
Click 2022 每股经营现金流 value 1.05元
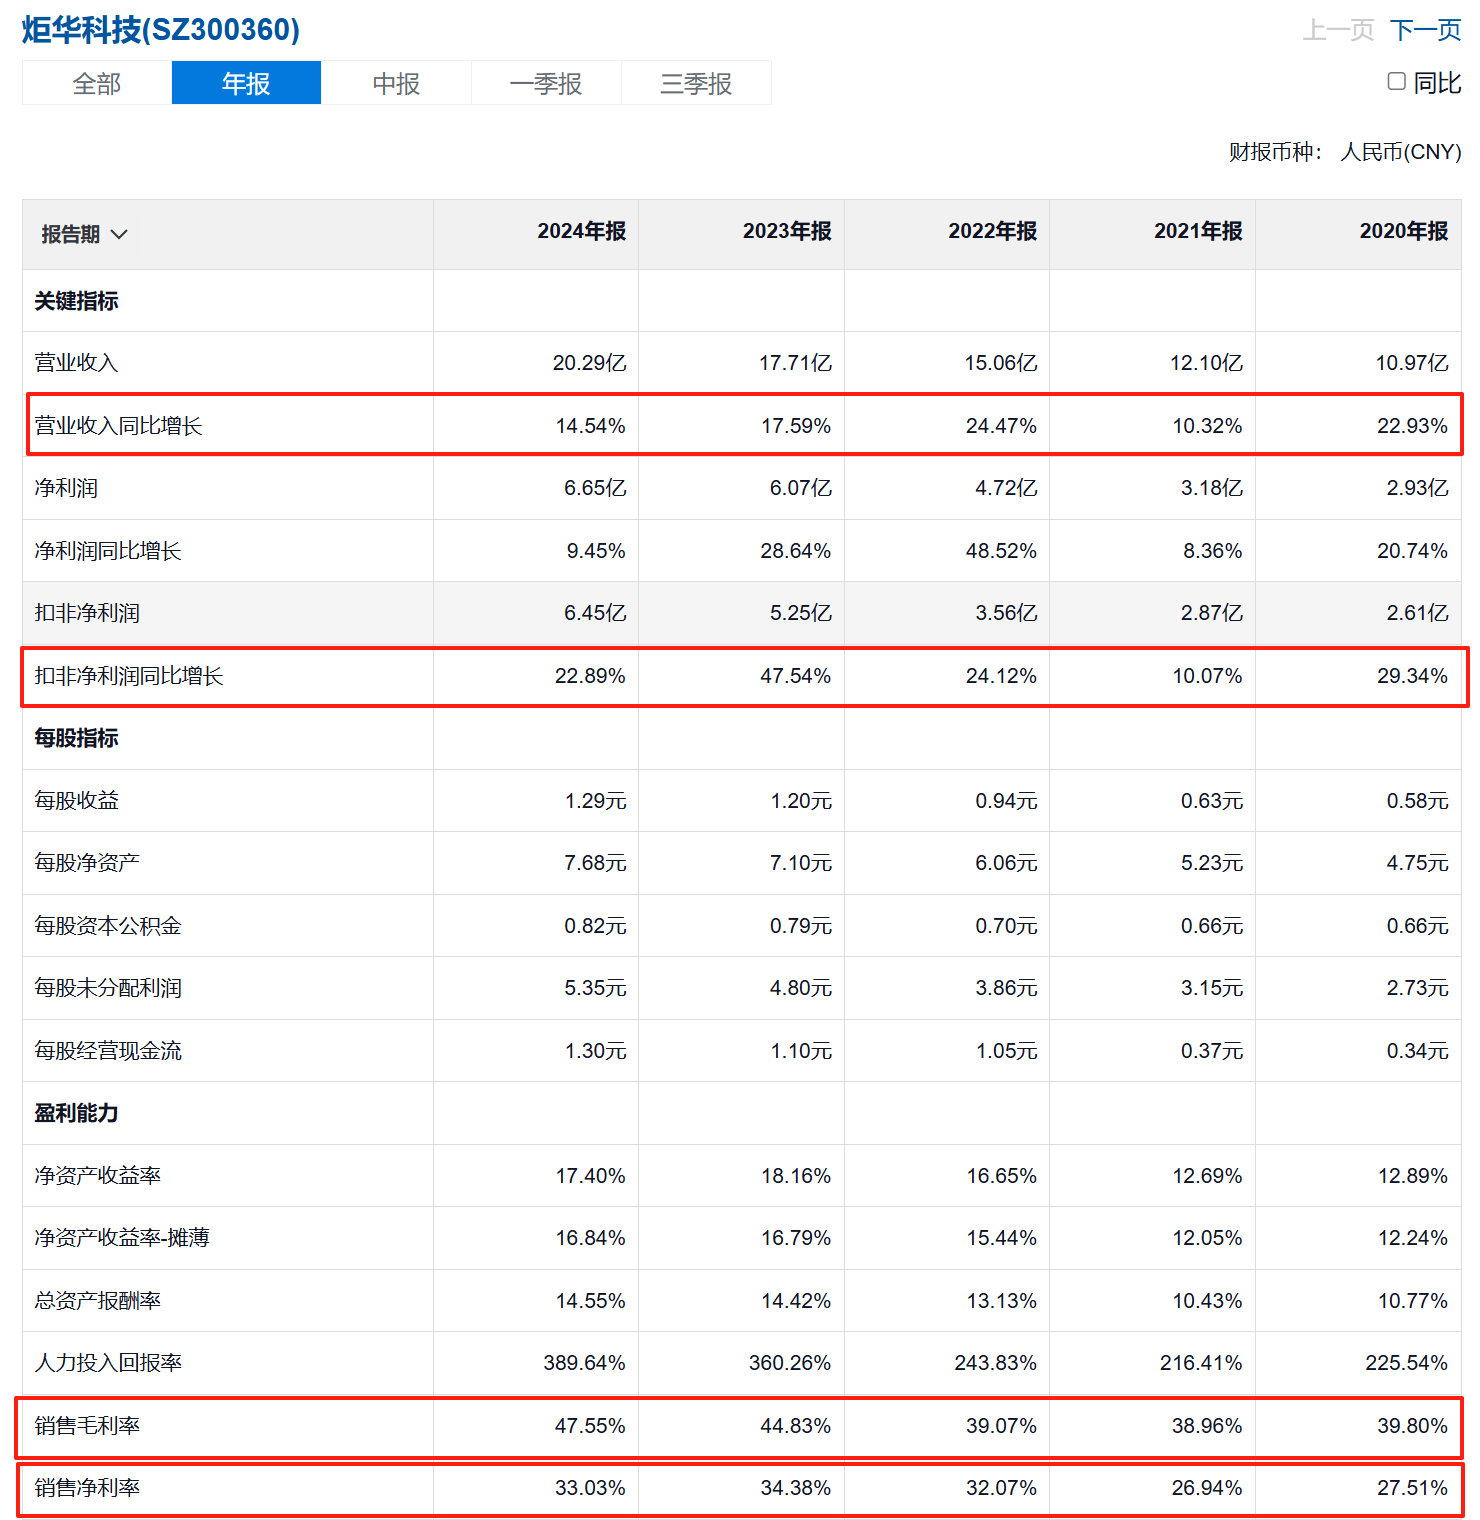coord(1006,1051)
